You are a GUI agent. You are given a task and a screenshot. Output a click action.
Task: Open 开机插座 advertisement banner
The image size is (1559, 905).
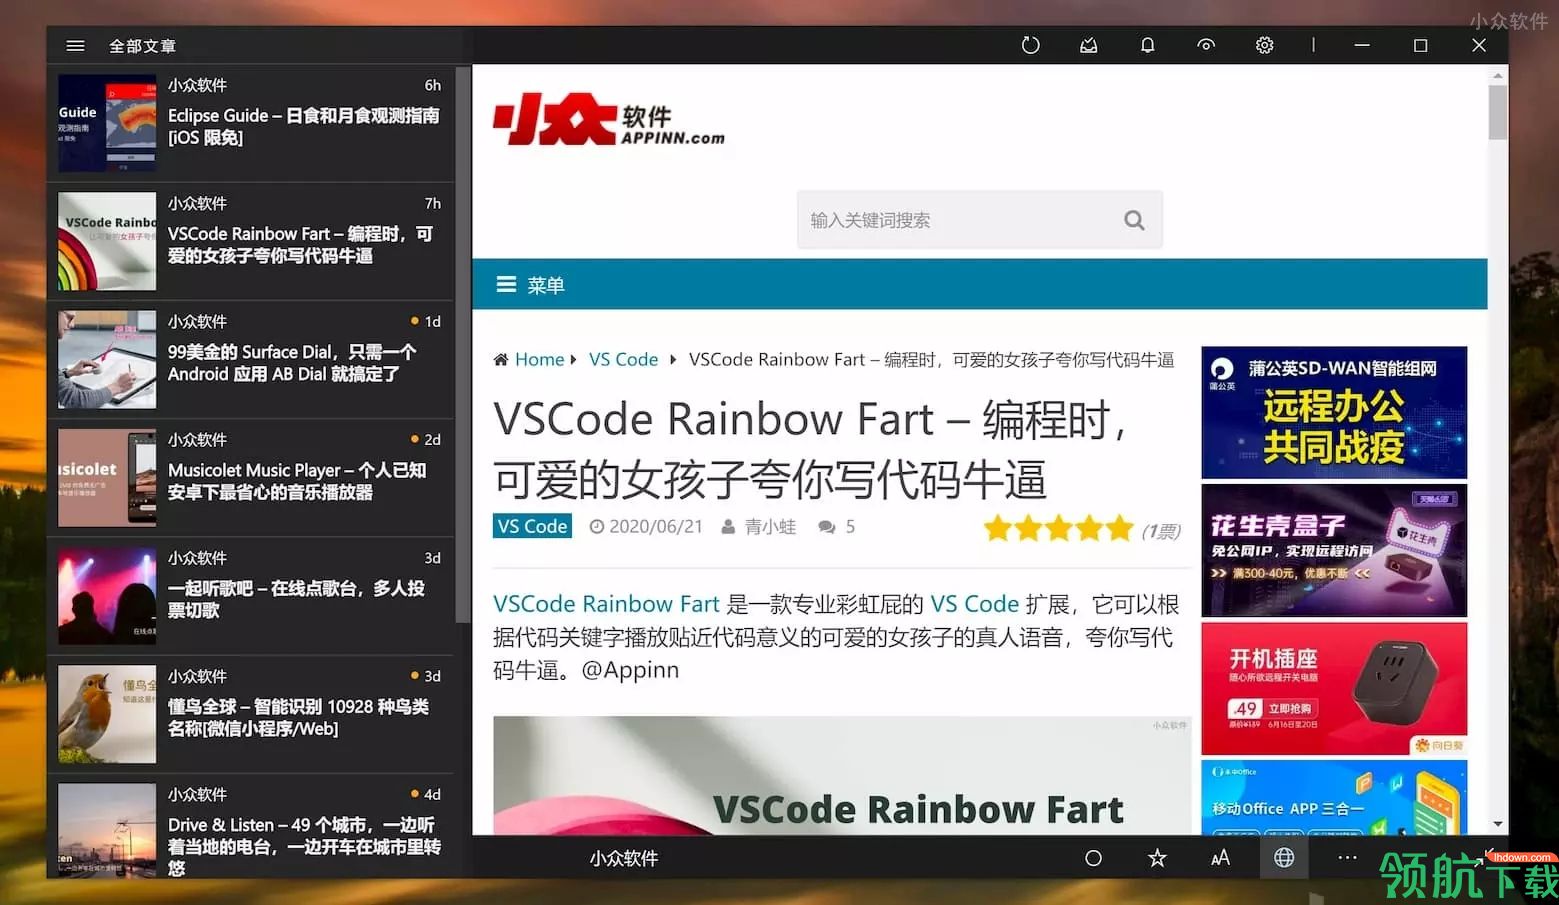pyautogui.click(x=1334, y=688)
